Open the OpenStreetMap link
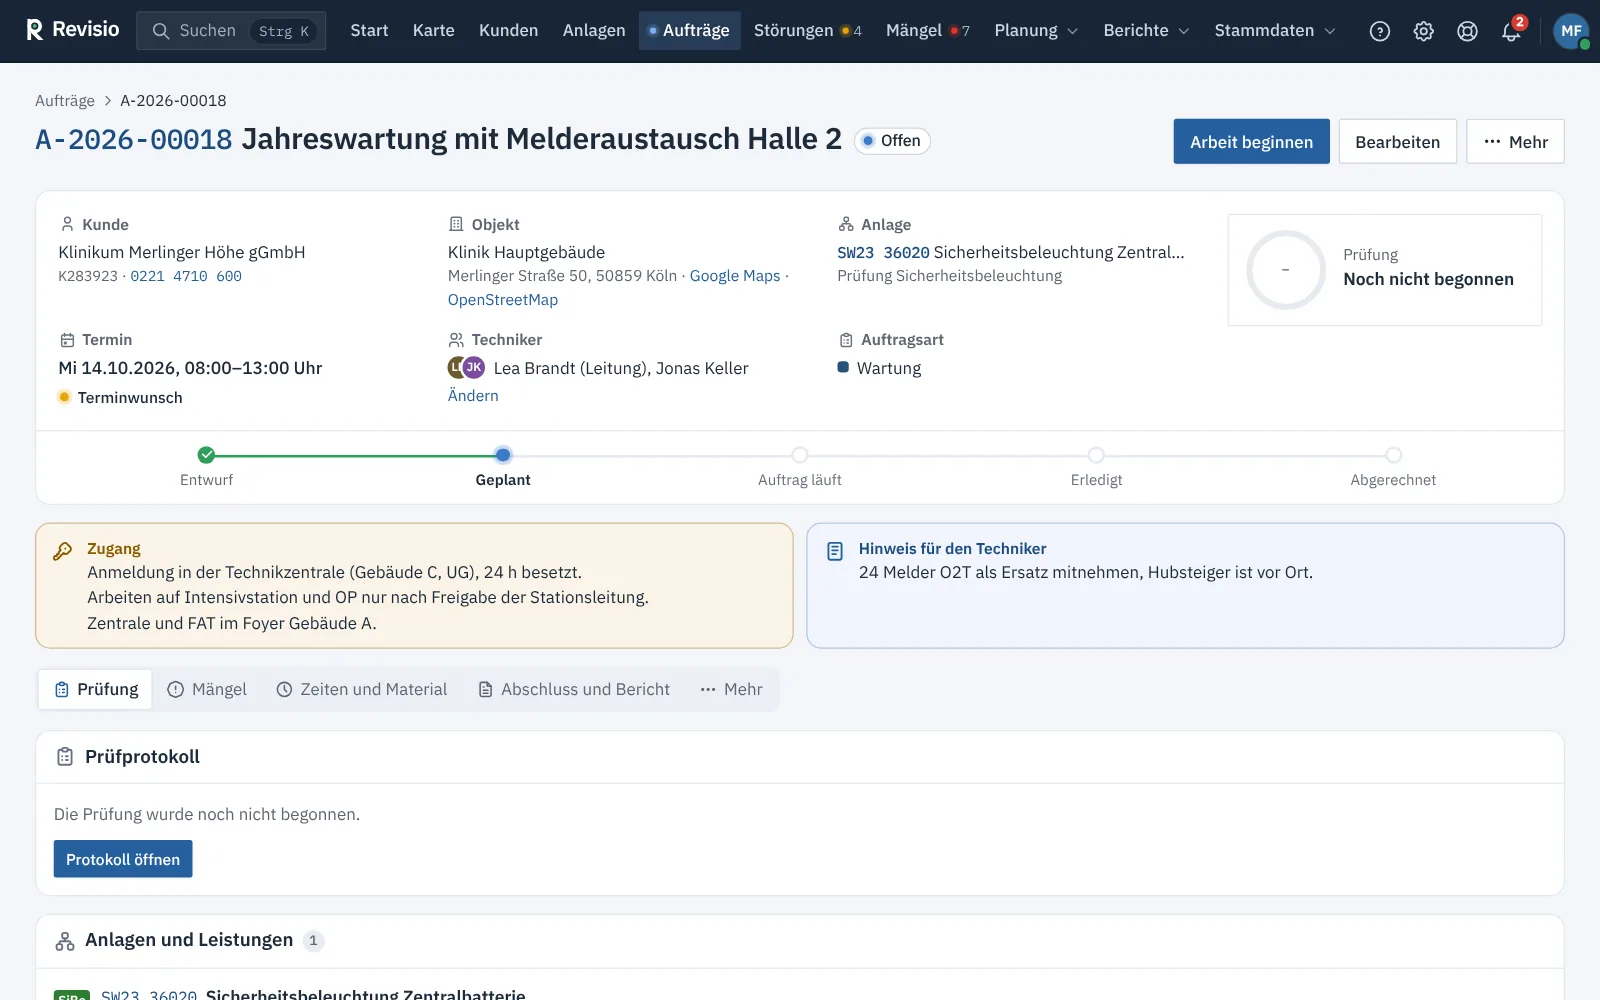The height and width of the screenshot is (1000, 1600). coord(503,300)
